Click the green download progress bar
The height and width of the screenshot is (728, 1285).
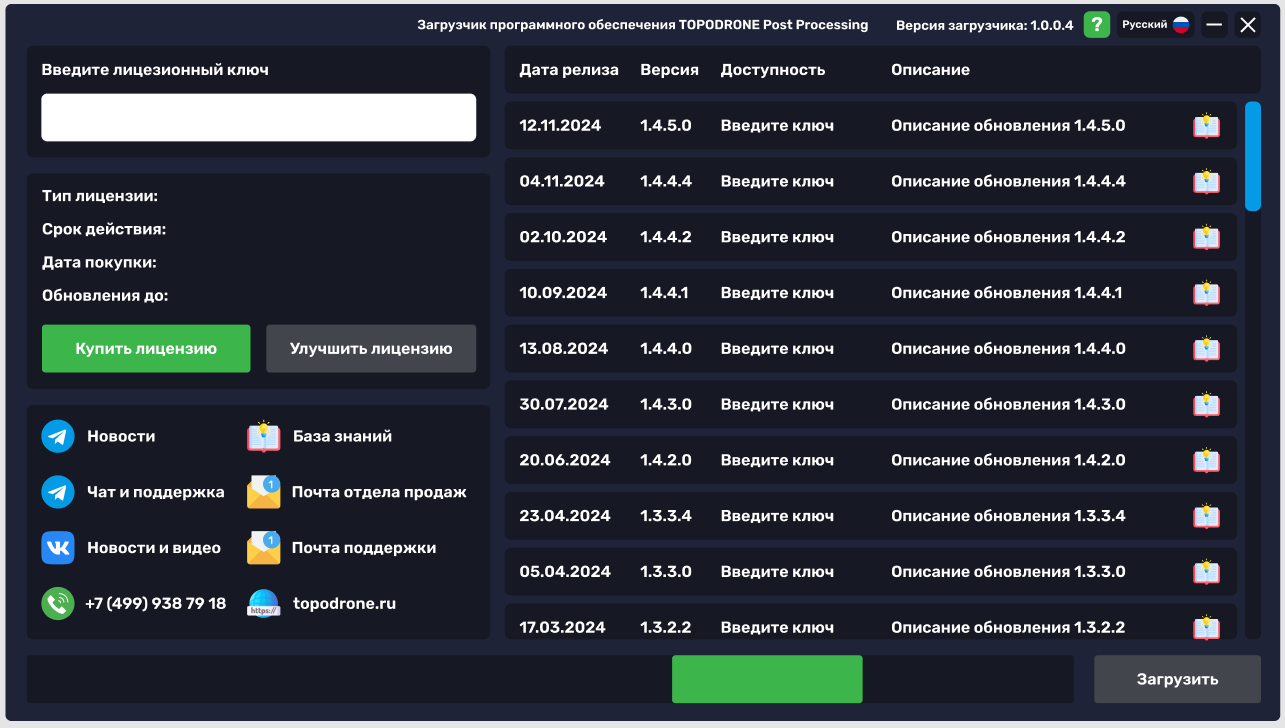[767, 679]
